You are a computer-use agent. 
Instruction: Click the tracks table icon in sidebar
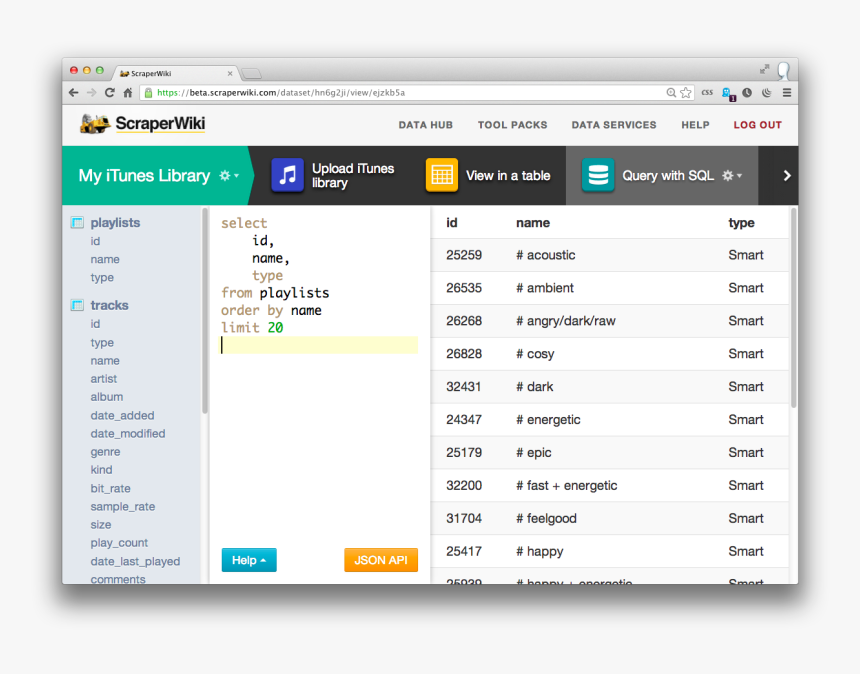click(x=77, y=305)
